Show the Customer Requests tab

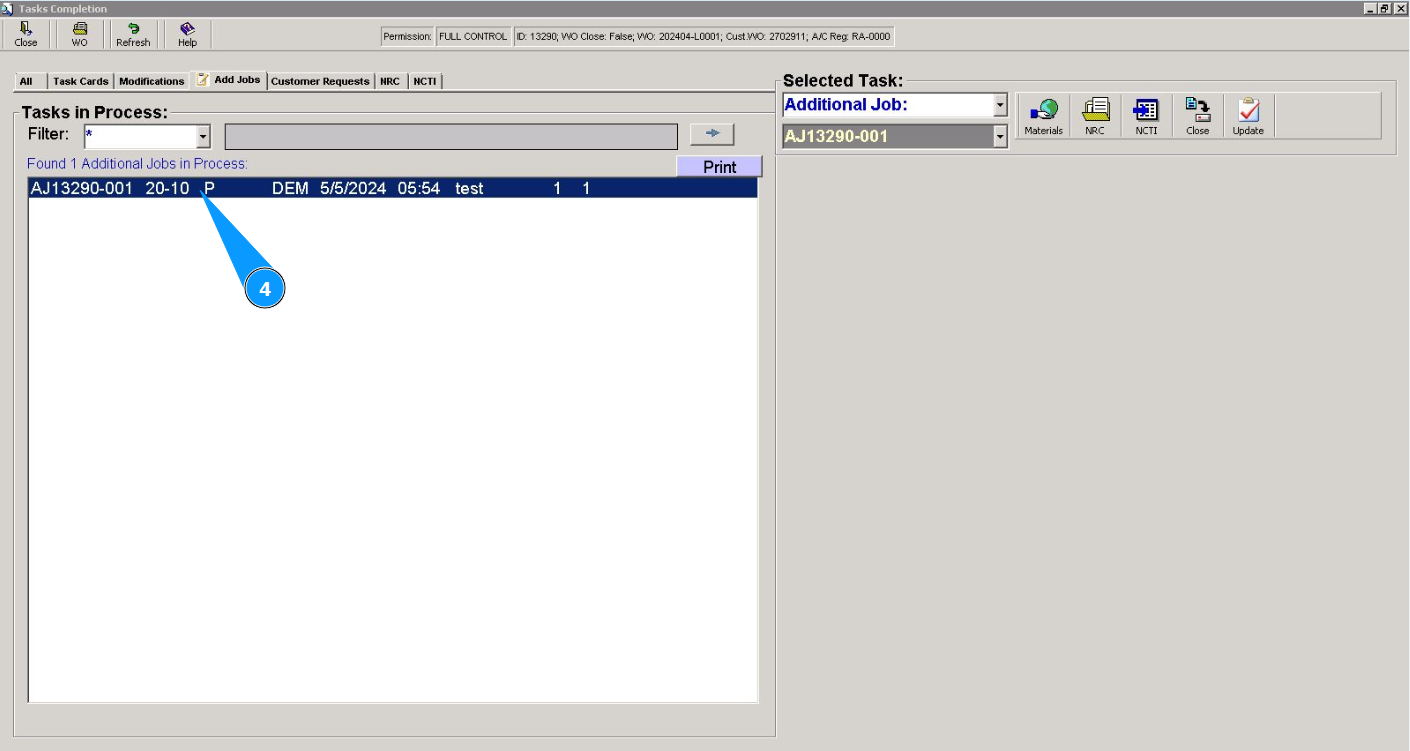tap(320, 81)
